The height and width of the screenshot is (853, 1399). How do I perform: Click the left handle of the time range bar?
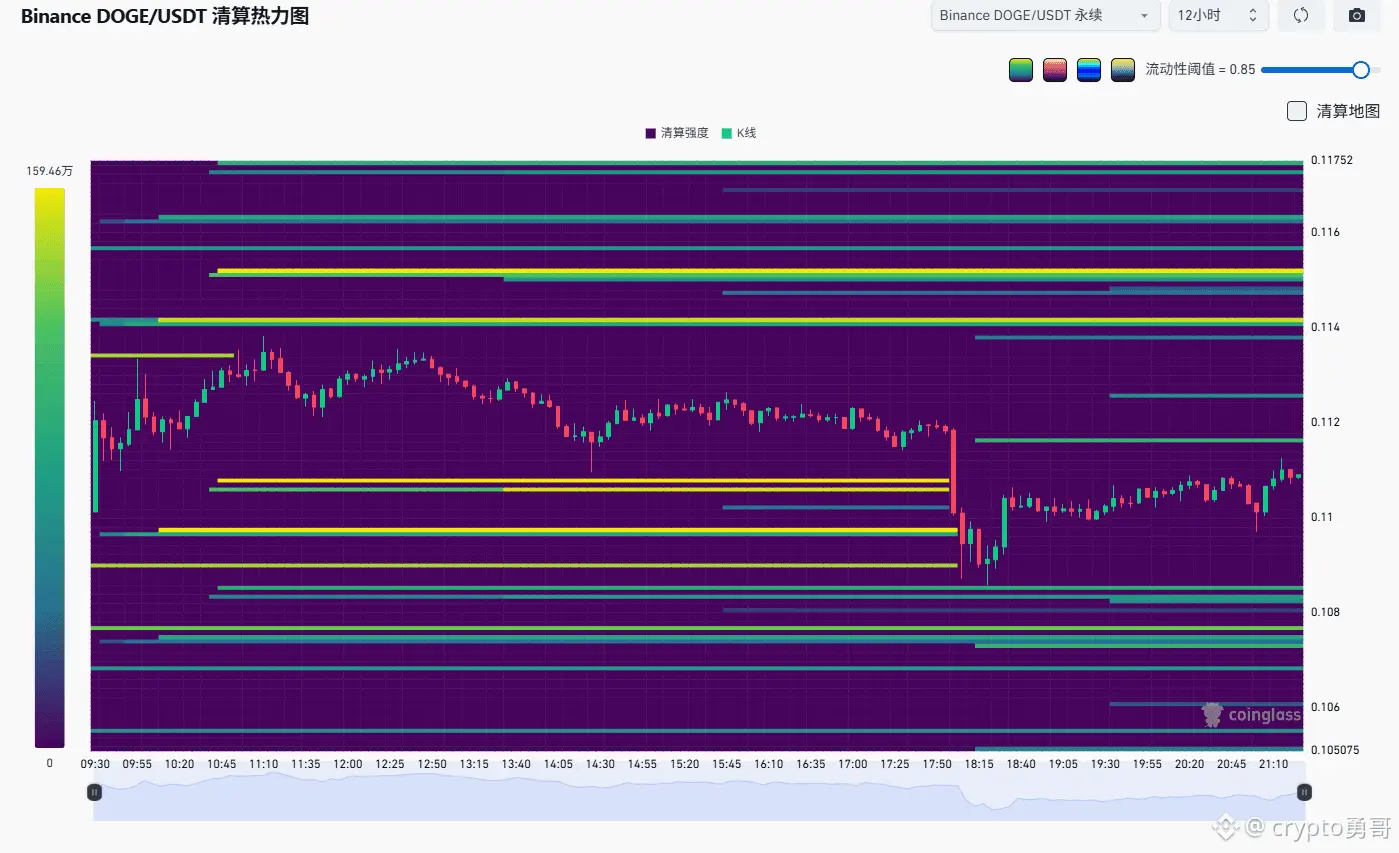(x=94, y=792)
